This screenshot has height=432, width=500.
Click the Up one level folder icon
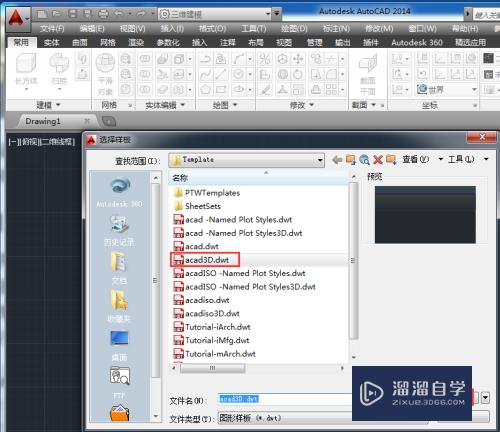351,160
